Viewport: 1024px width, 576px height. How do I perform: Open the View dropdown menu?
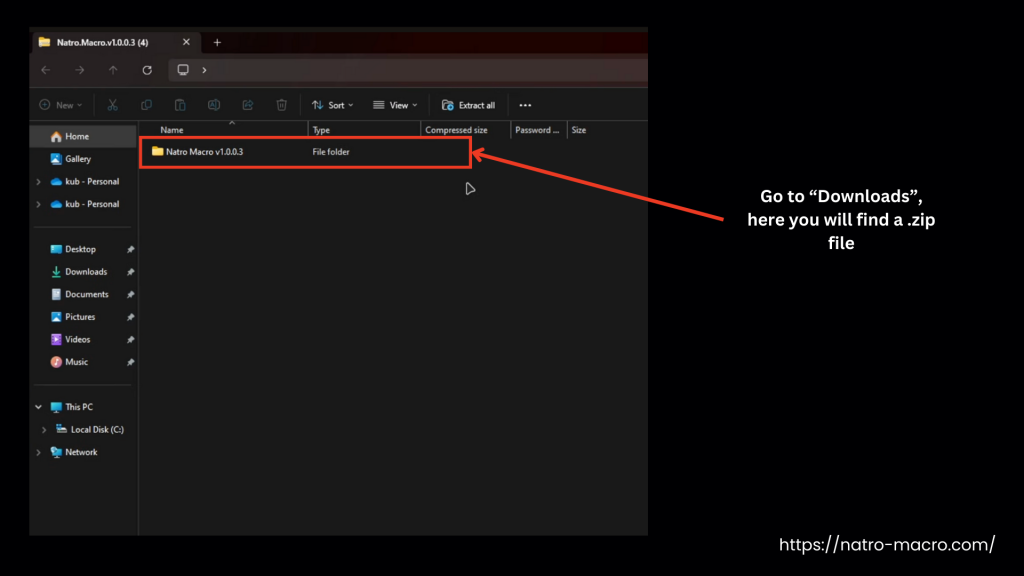395,105
